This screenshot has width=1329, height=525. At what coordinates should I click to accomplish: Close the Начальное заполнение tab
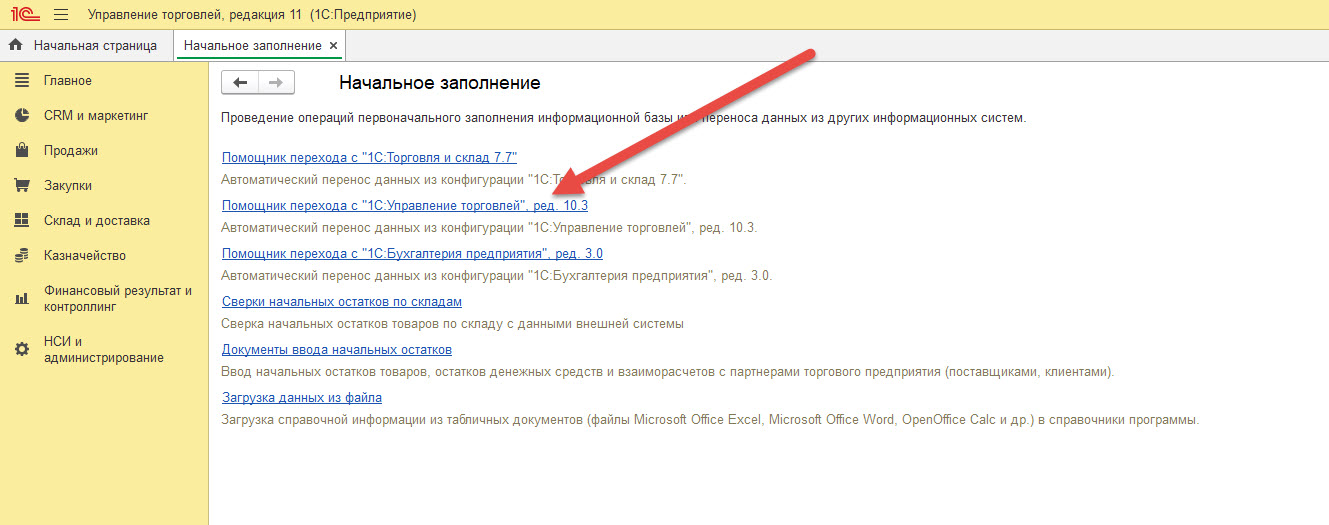coord(334,46)
